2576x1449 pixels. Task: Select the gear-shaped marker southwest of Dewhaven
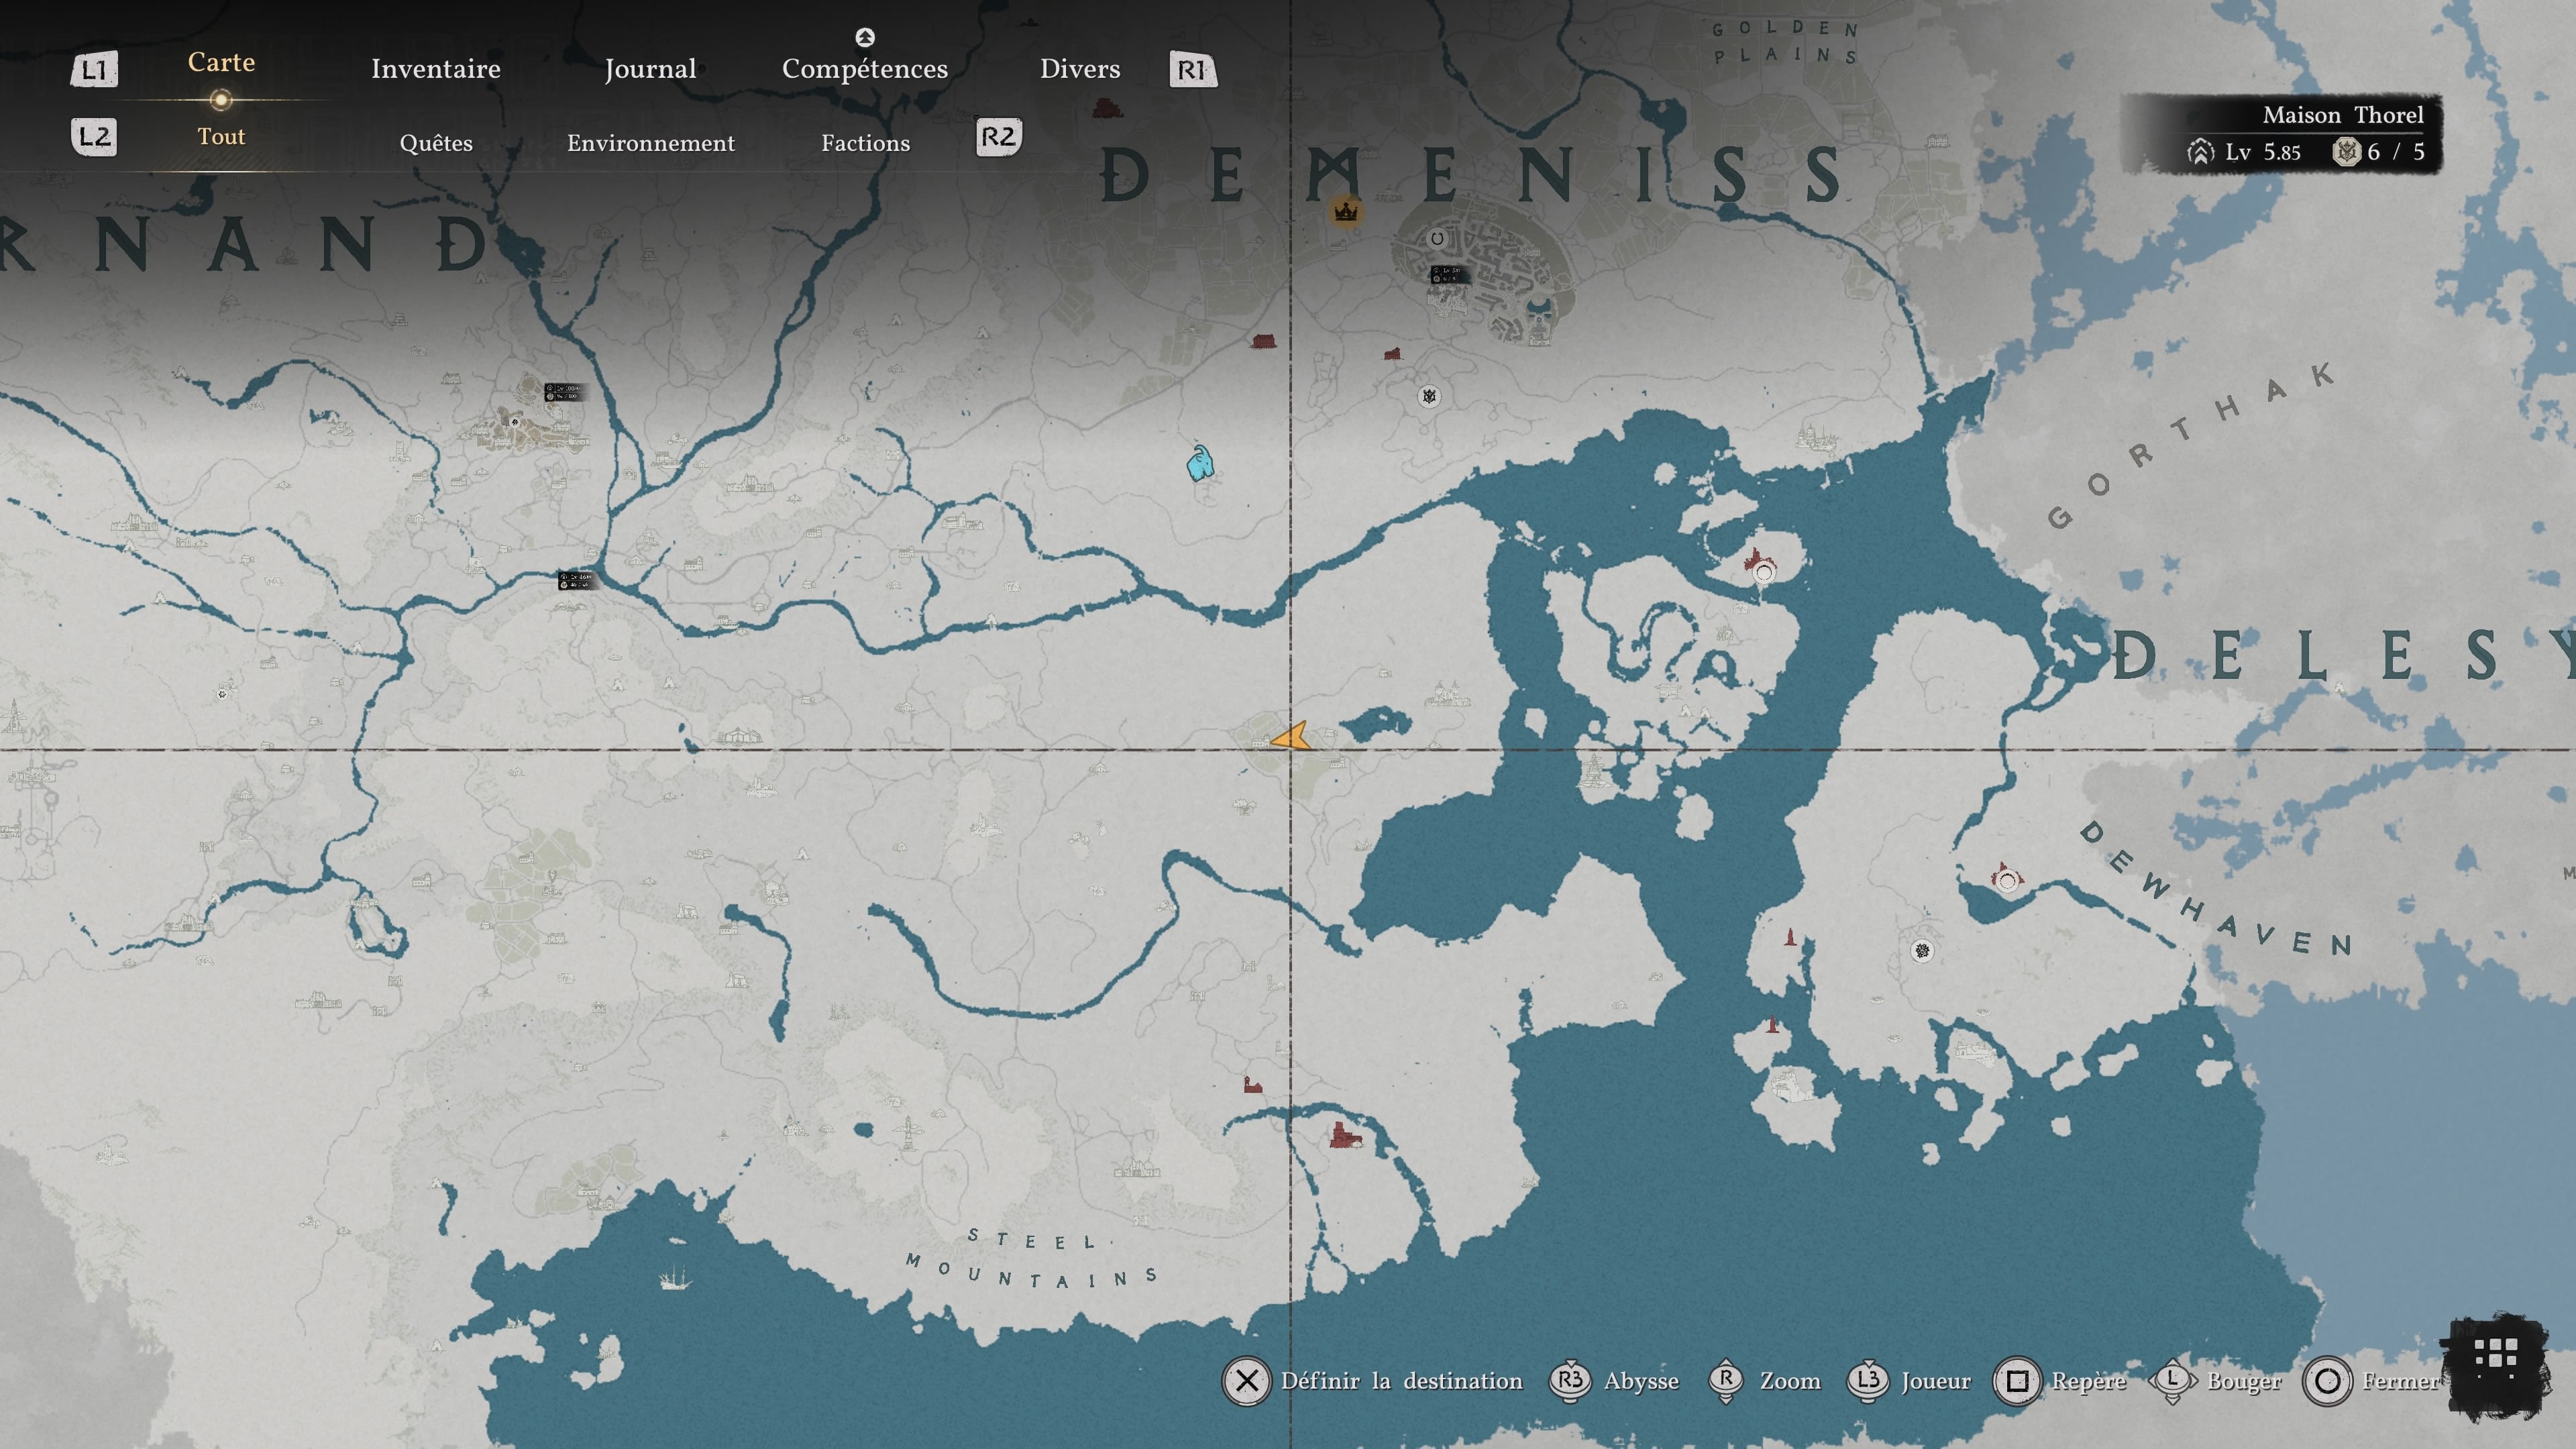(1922, 951)
